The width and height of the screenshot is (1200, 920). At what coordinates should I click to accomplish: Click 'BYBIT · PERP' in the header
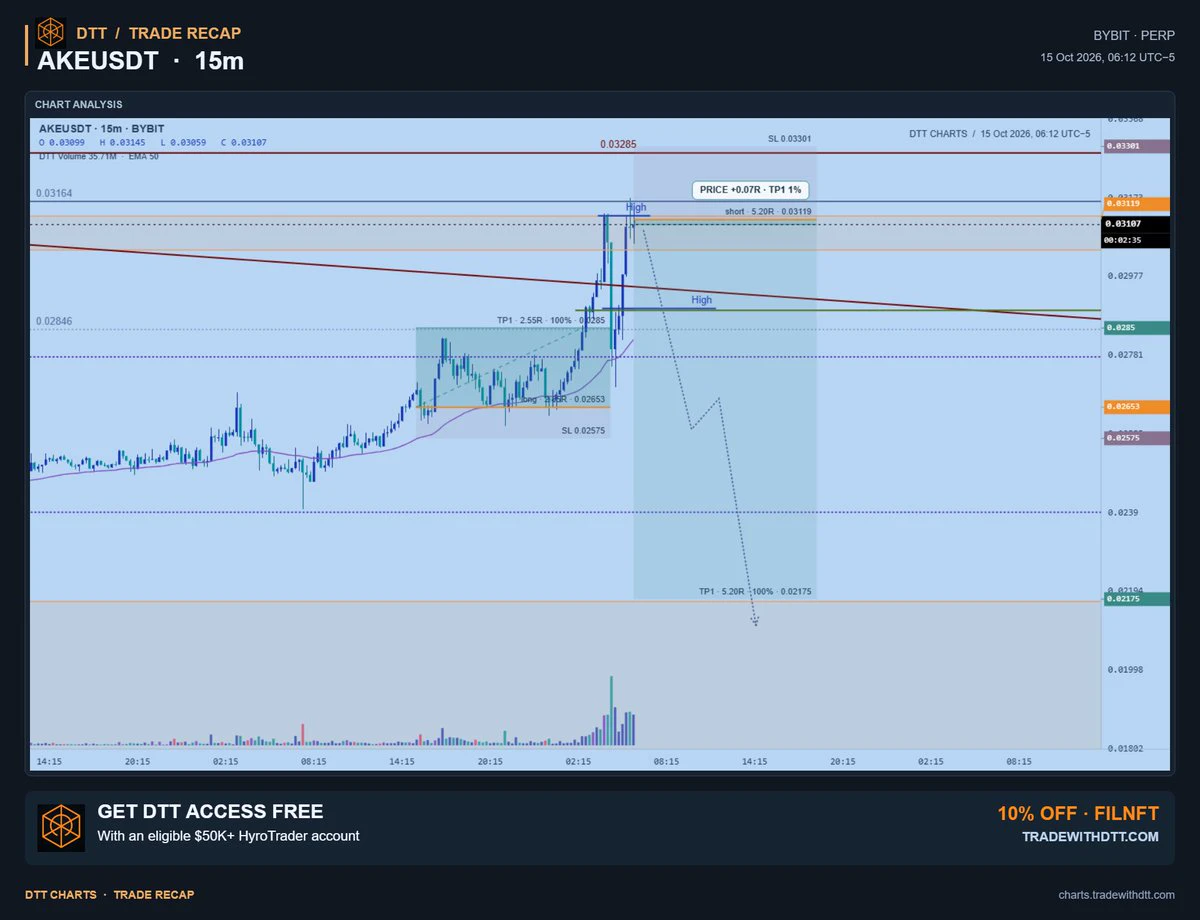coord(1135,35)
